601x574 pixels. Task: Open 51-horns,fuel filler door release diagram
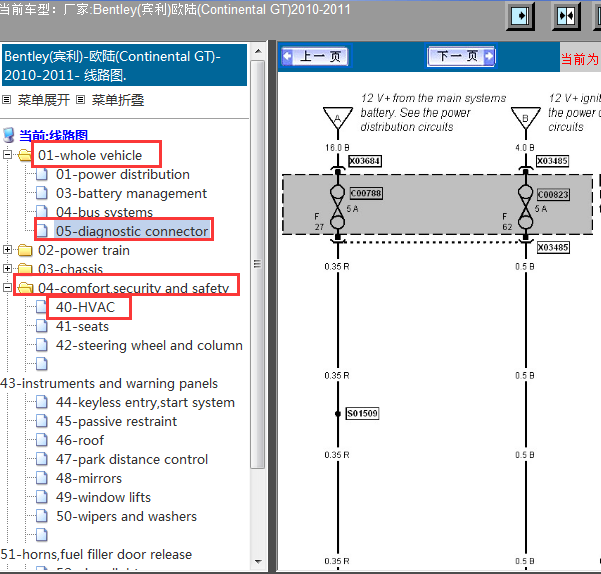coord(96,554)
